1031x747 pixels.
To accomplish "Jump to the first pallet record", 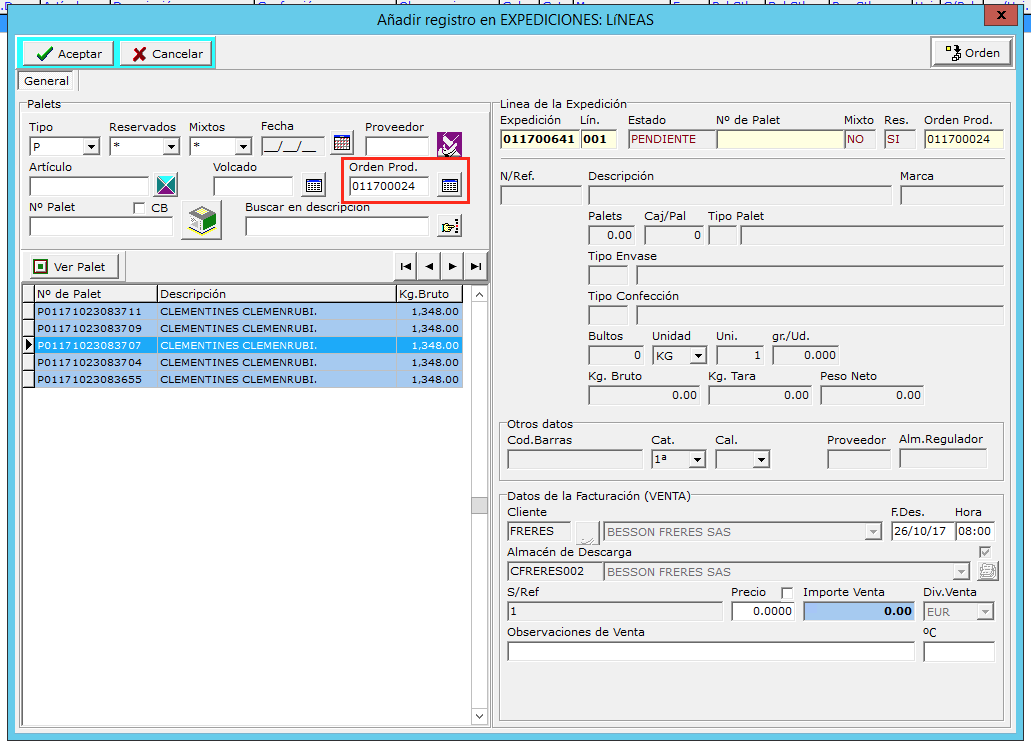I will point(406,266).
